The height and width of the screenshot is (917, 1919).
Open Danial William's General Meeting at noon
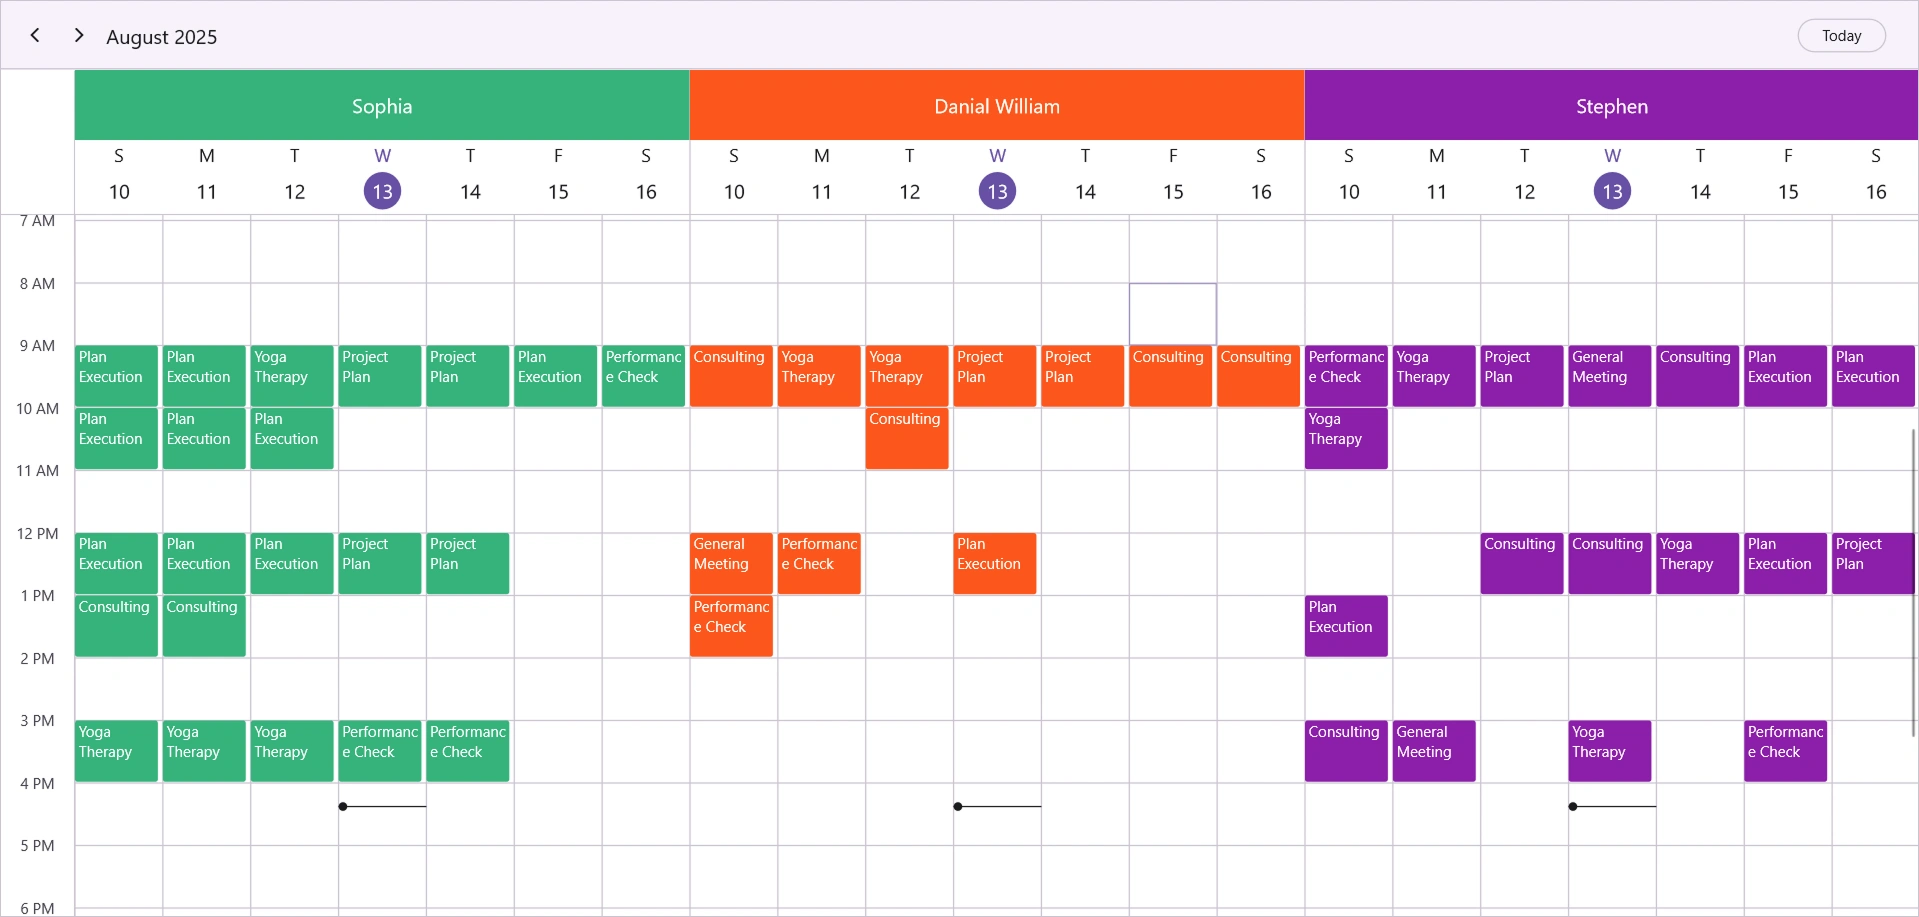pos(731,563)
